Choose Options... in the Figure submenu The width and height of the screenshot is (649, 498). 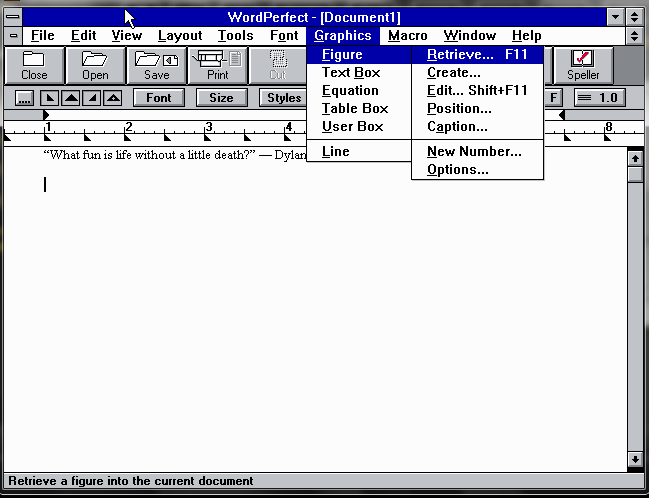477,170
